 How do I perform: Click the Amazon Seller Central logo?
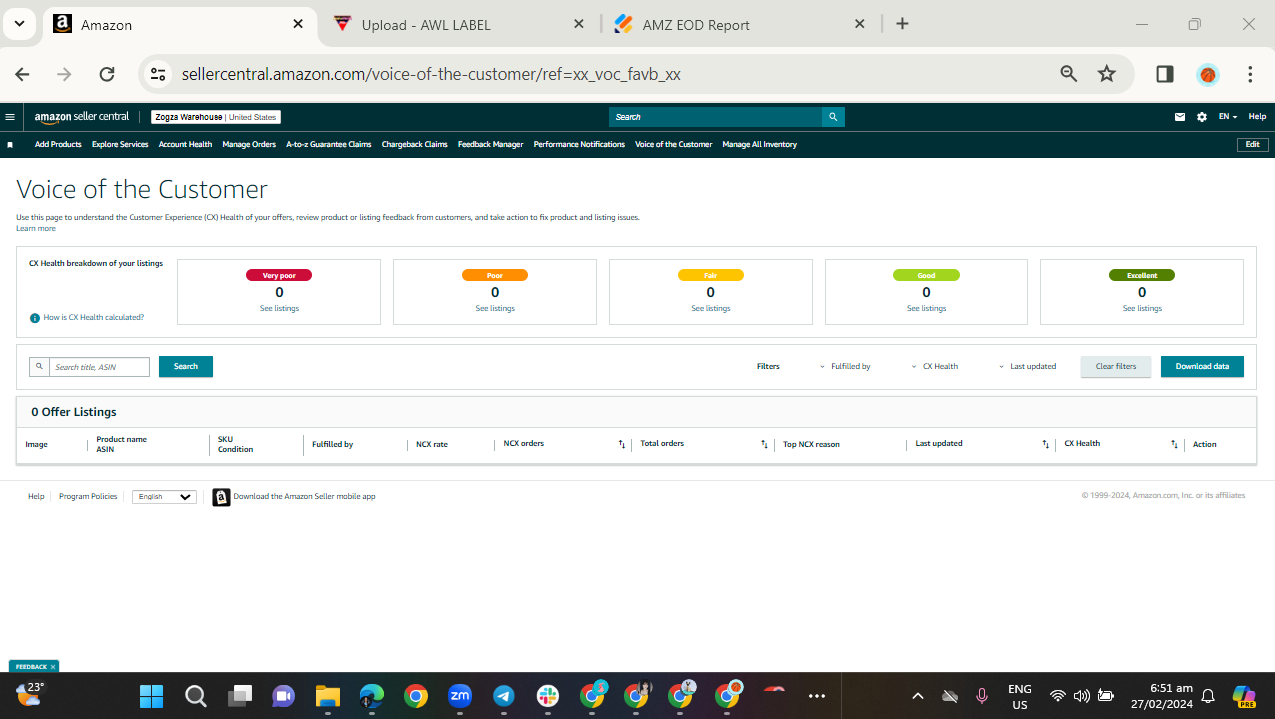click(x=82, y=117)
